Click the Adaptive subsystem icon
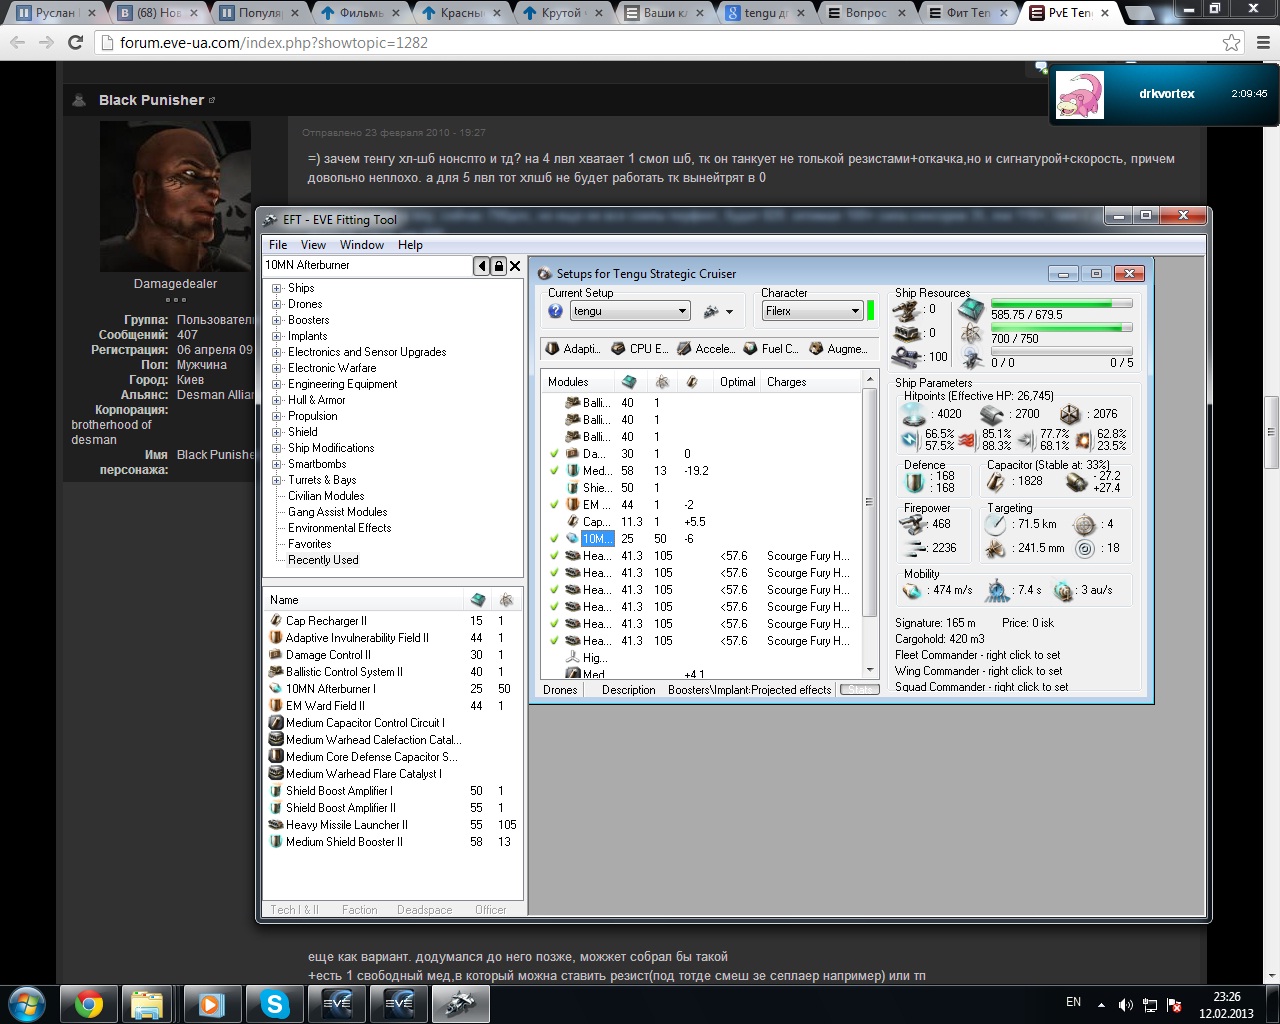The height and width of the screenshot is (1024, 1280). pyautogui.click(x=552, y=349)
